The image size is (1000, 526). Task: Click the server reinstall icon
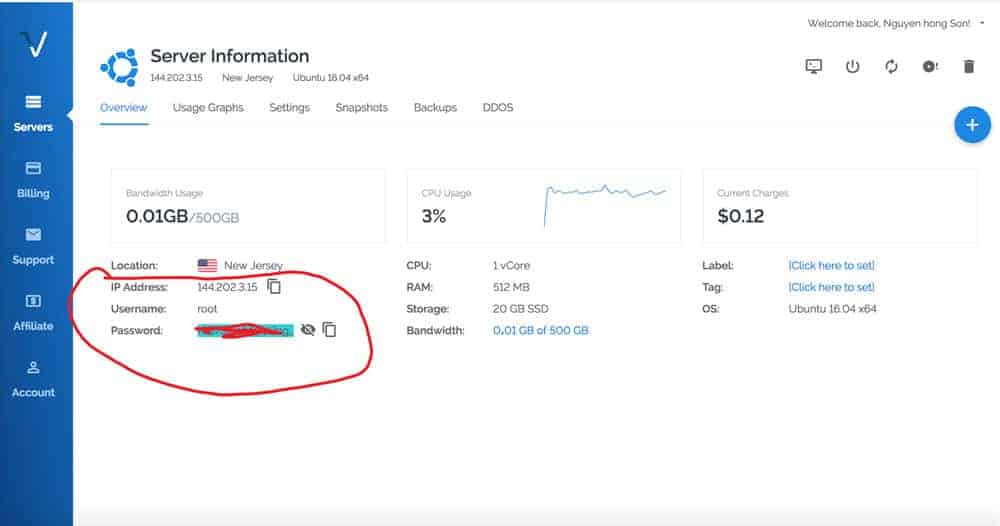(x=930, y=67)
